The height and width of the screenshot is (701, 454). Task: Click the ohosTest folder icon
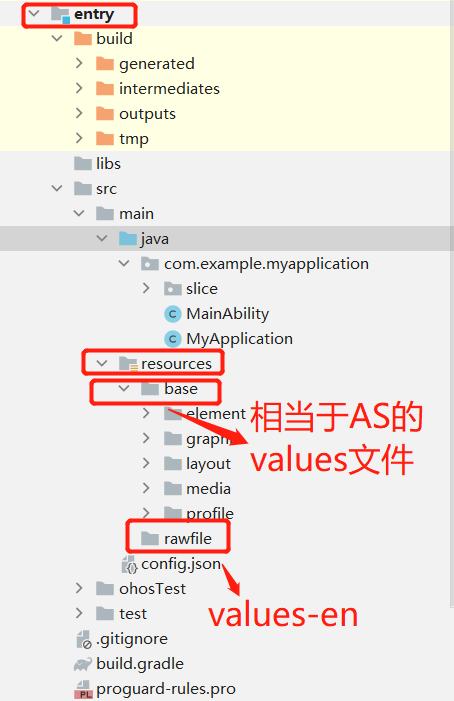pyautogui.click(x=105, y=589)
